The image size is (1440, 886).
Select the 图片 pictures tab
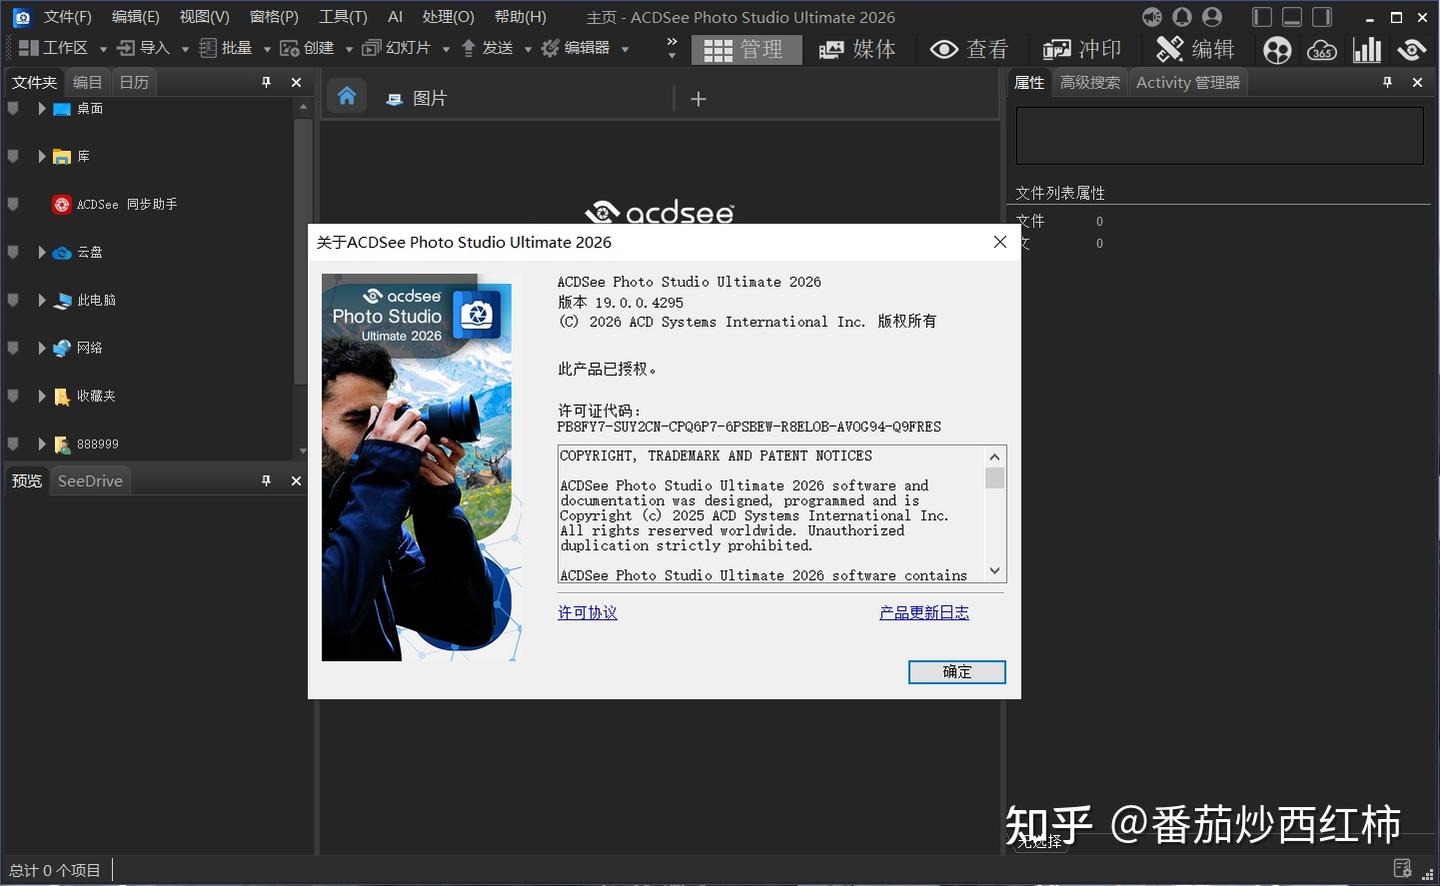pyautogui.click(x=417, y=98)
